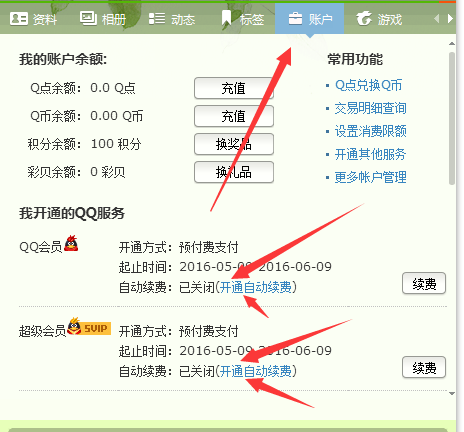Click the vertical scrollbar thumb
464x432 pixels.
pyautogui.click(x=452, y=118)
